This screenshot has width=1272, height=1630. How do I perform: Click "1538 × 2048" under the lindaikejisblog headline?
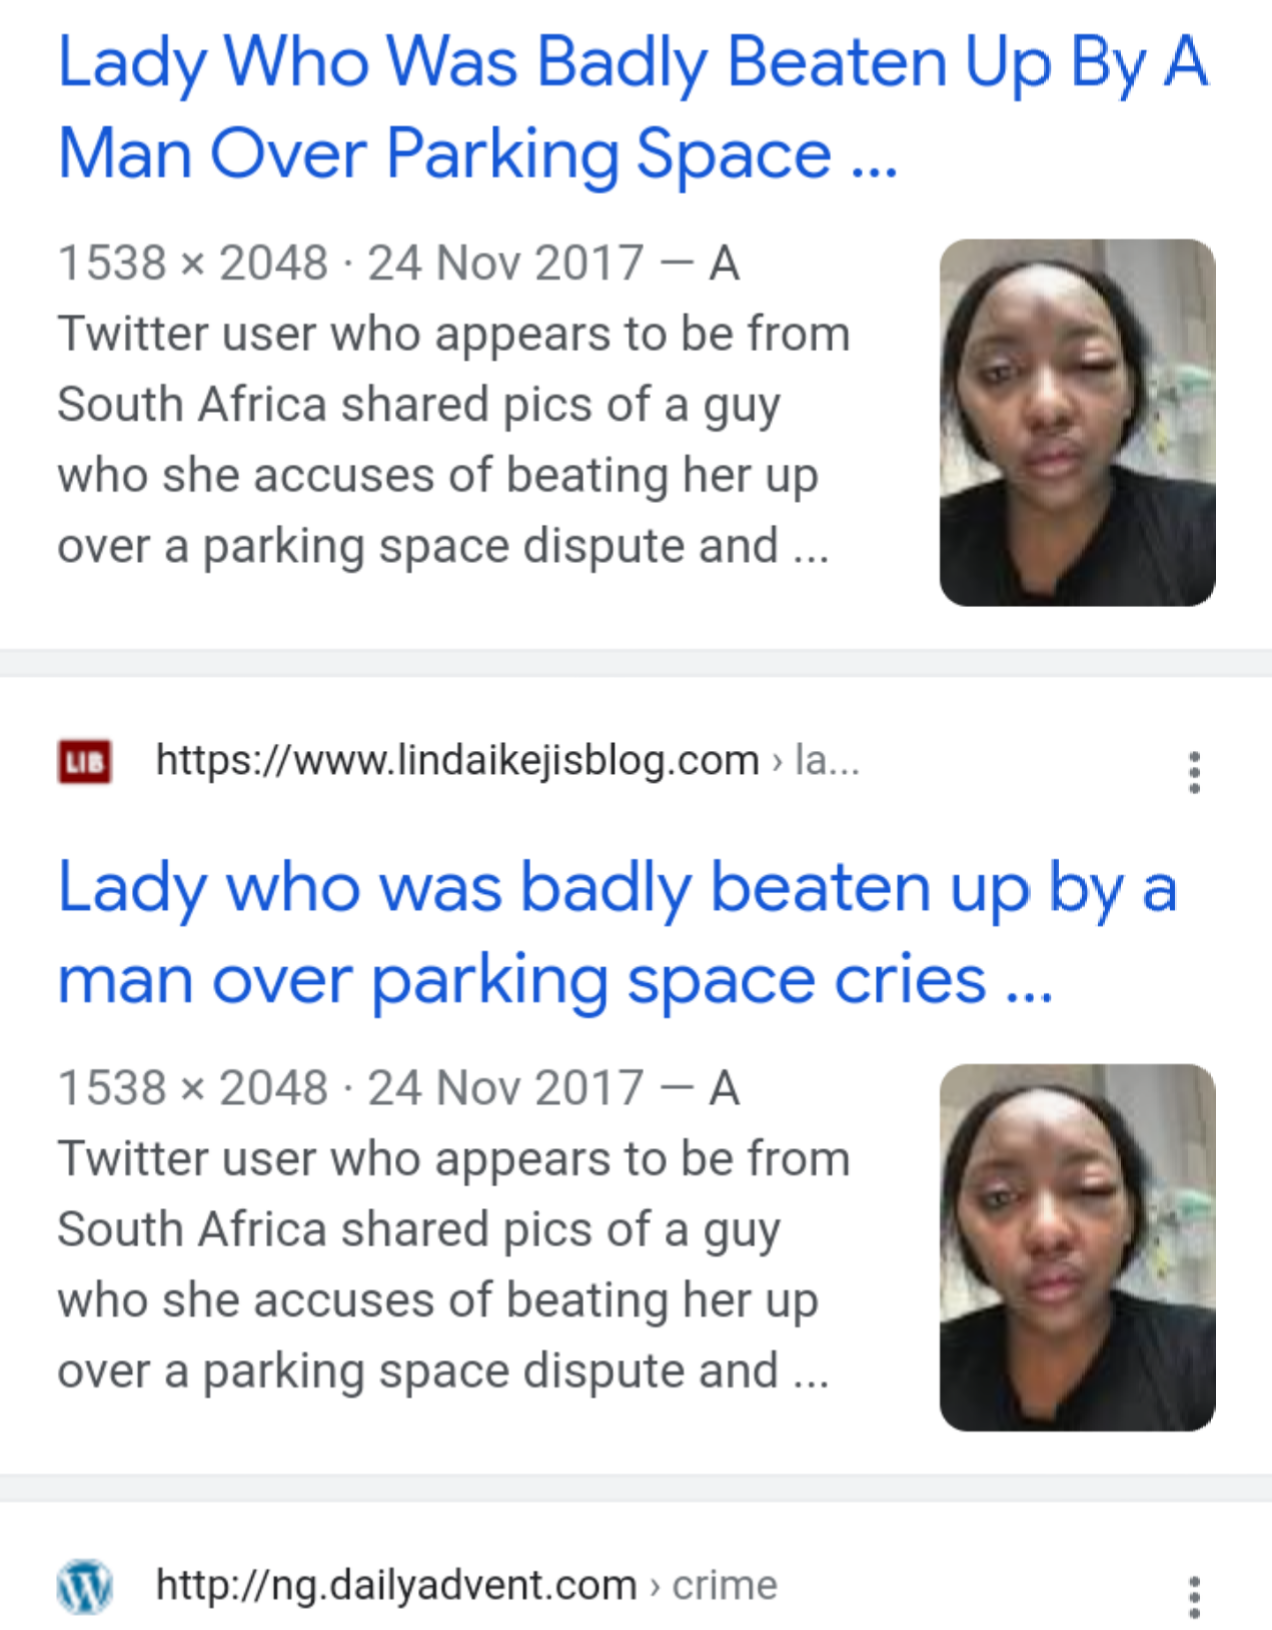(x=193, y=1088)
